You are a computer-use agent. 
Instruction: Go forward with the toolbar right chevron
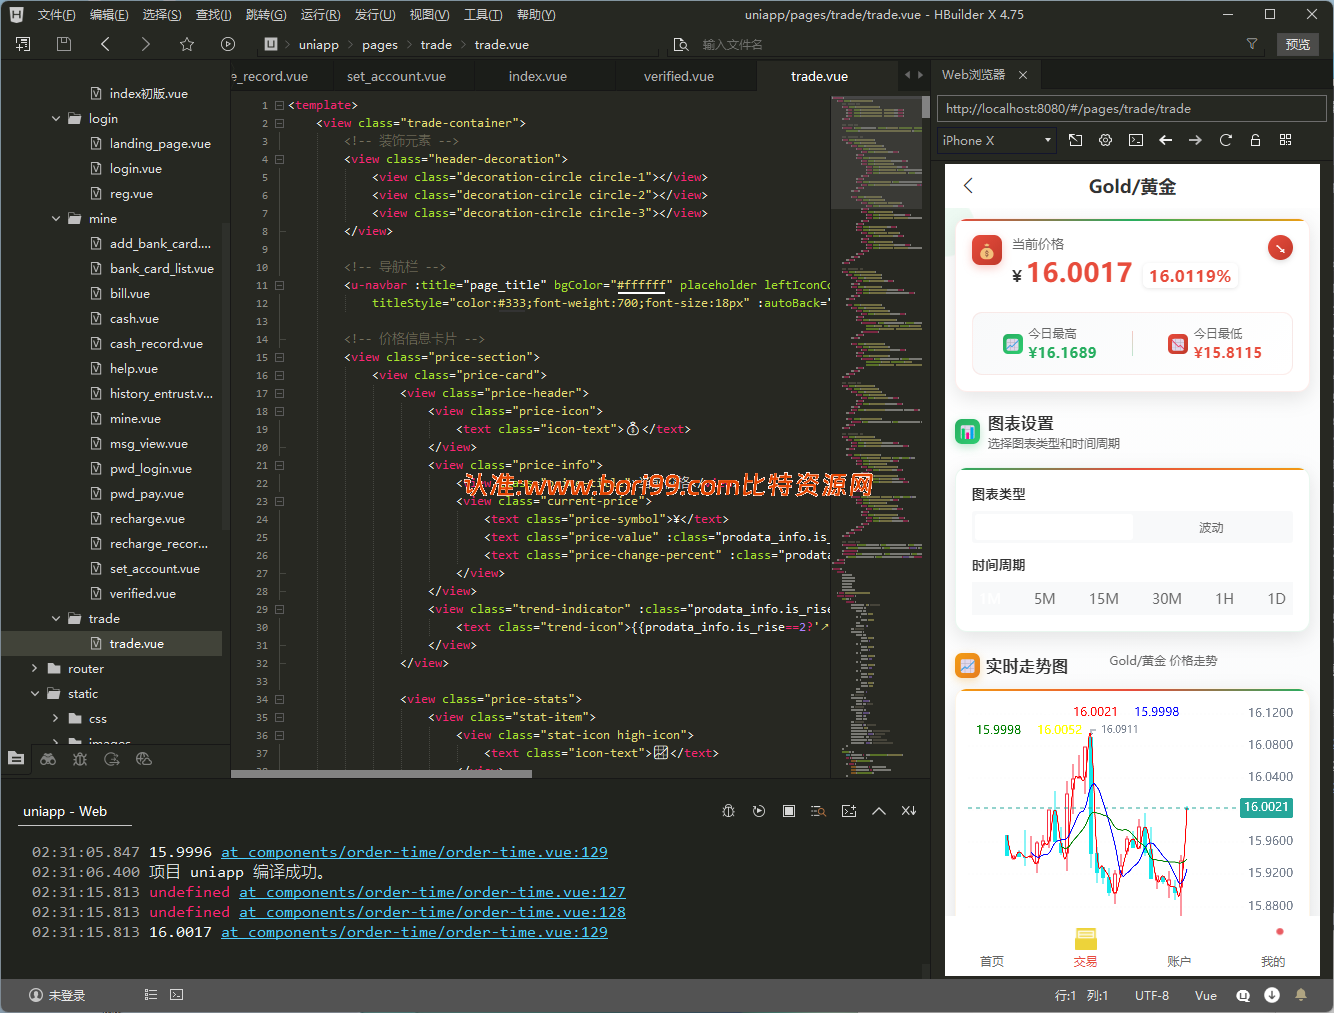(146, 44)
